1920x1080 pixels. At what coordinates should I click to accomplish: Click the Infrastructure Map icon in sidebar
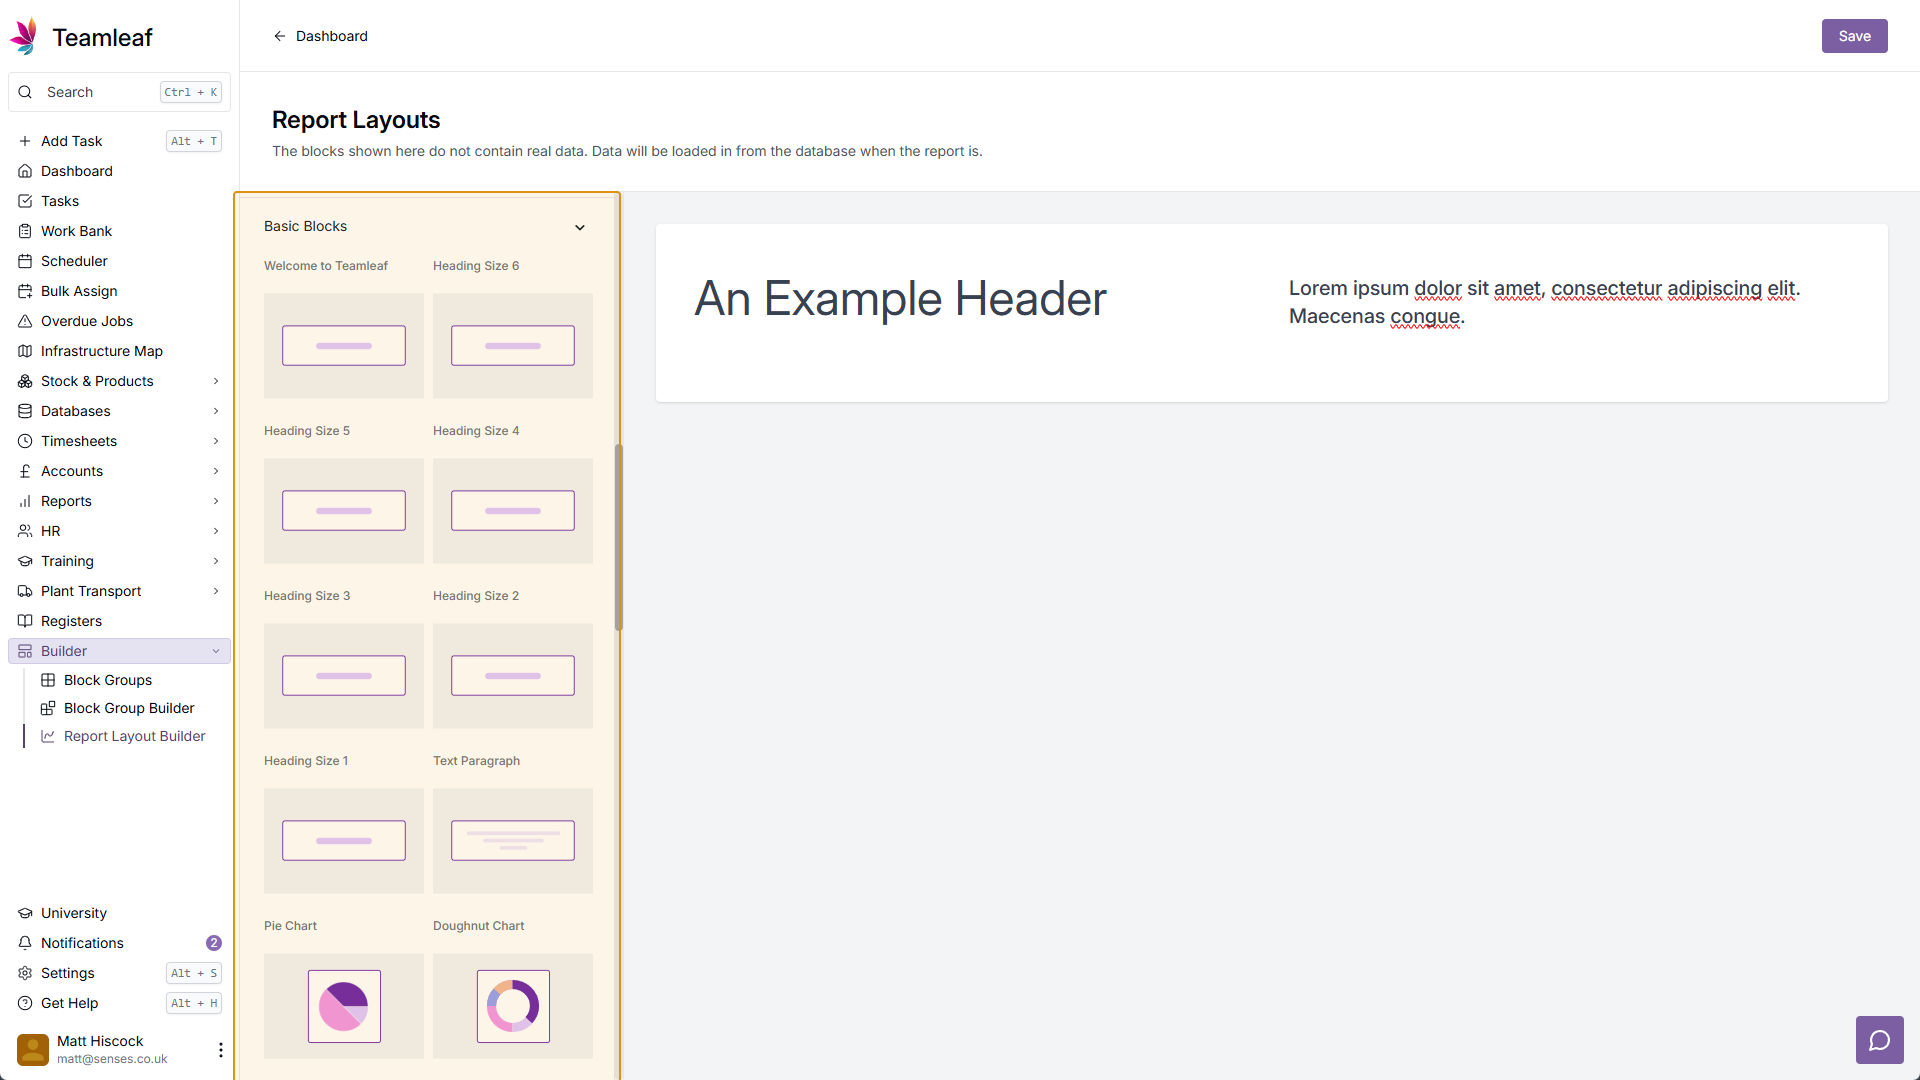[25, 351]
